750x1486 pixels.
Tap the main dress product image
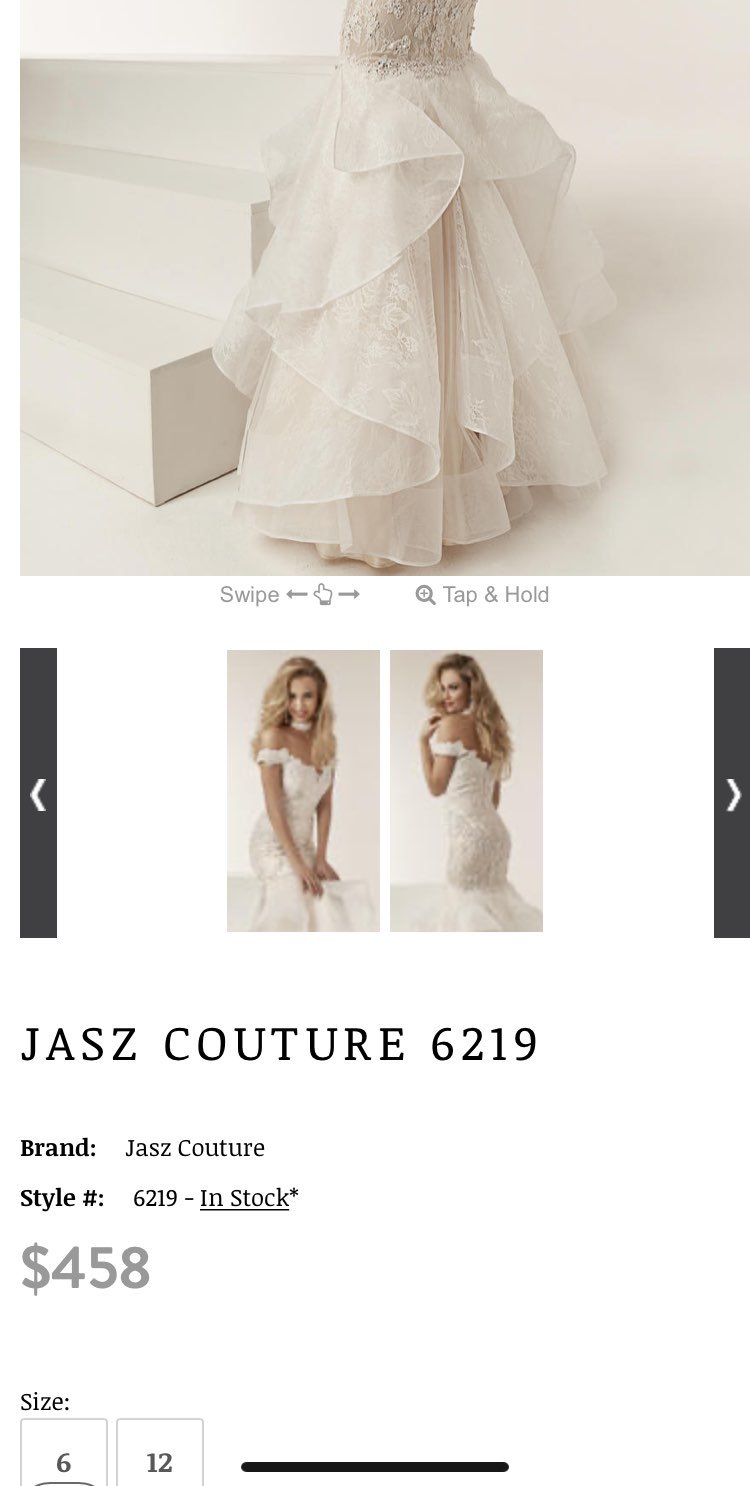[385, 288]
